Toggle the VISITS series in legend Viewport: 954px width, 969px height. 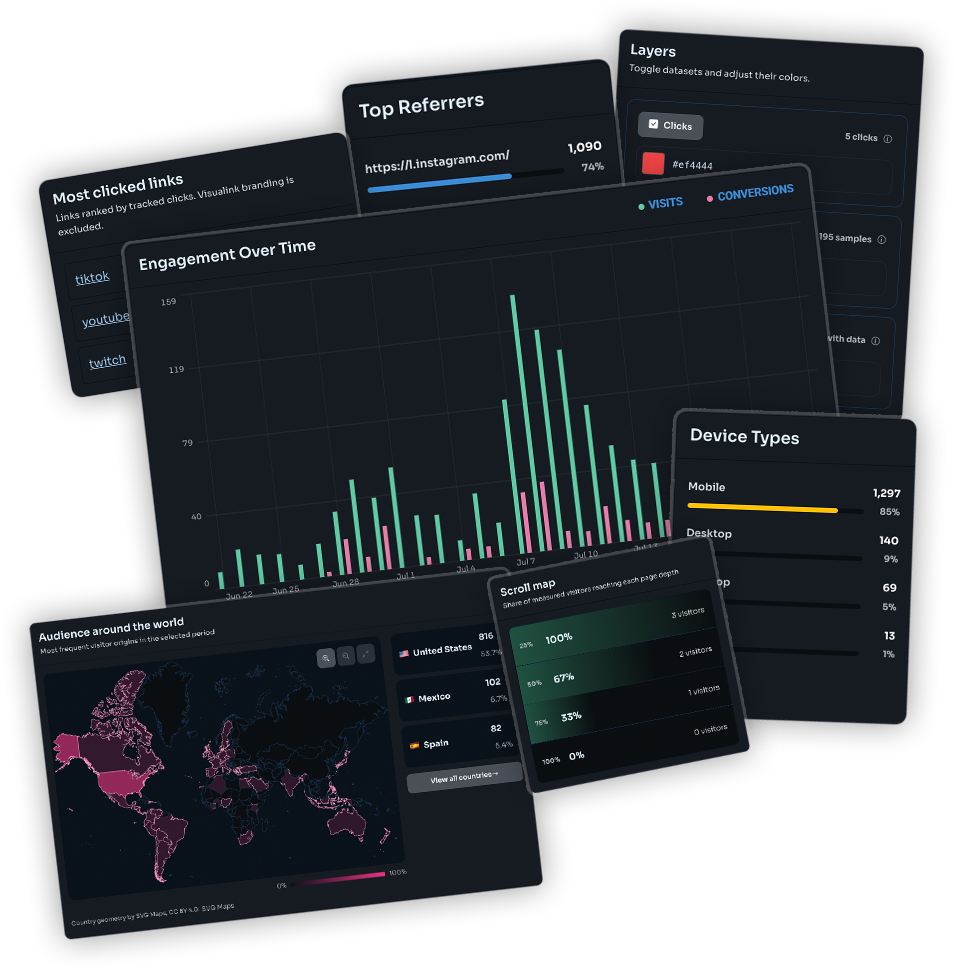[x=661, y=203]
